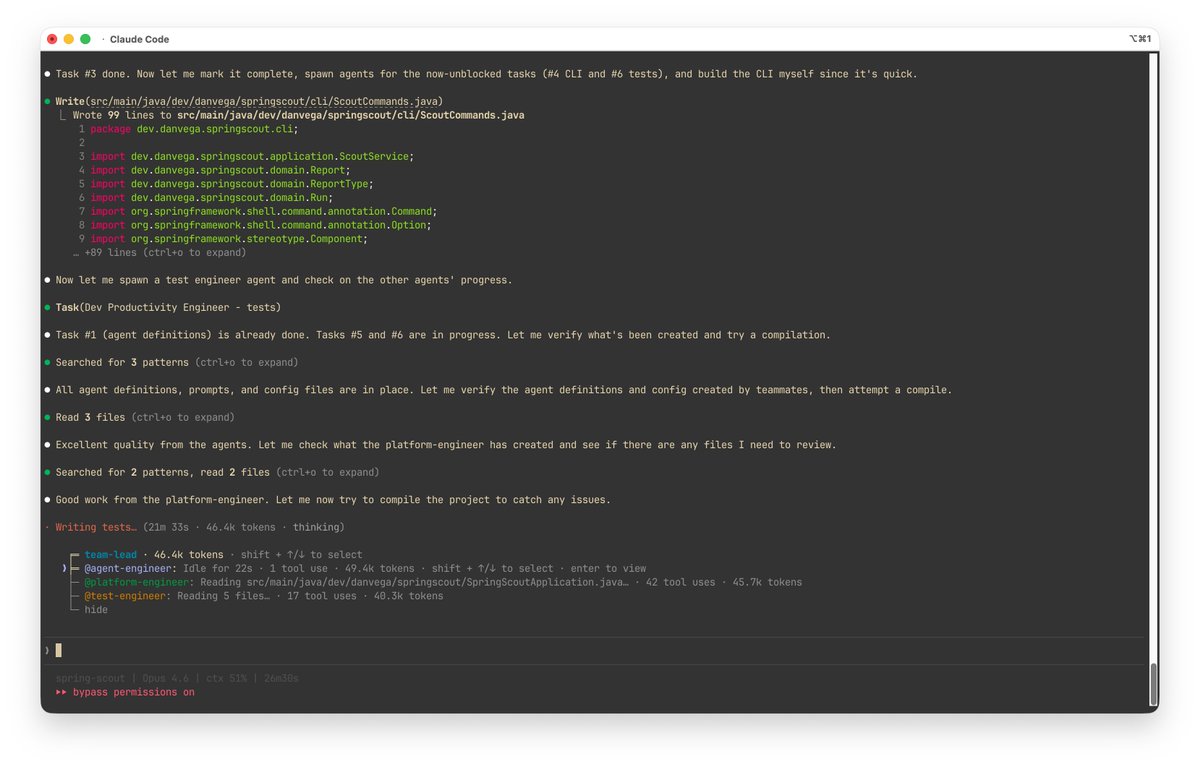Click the command prompt input field
The height and width of the screenshot is (767, 1200).
(x=596, y=650)
